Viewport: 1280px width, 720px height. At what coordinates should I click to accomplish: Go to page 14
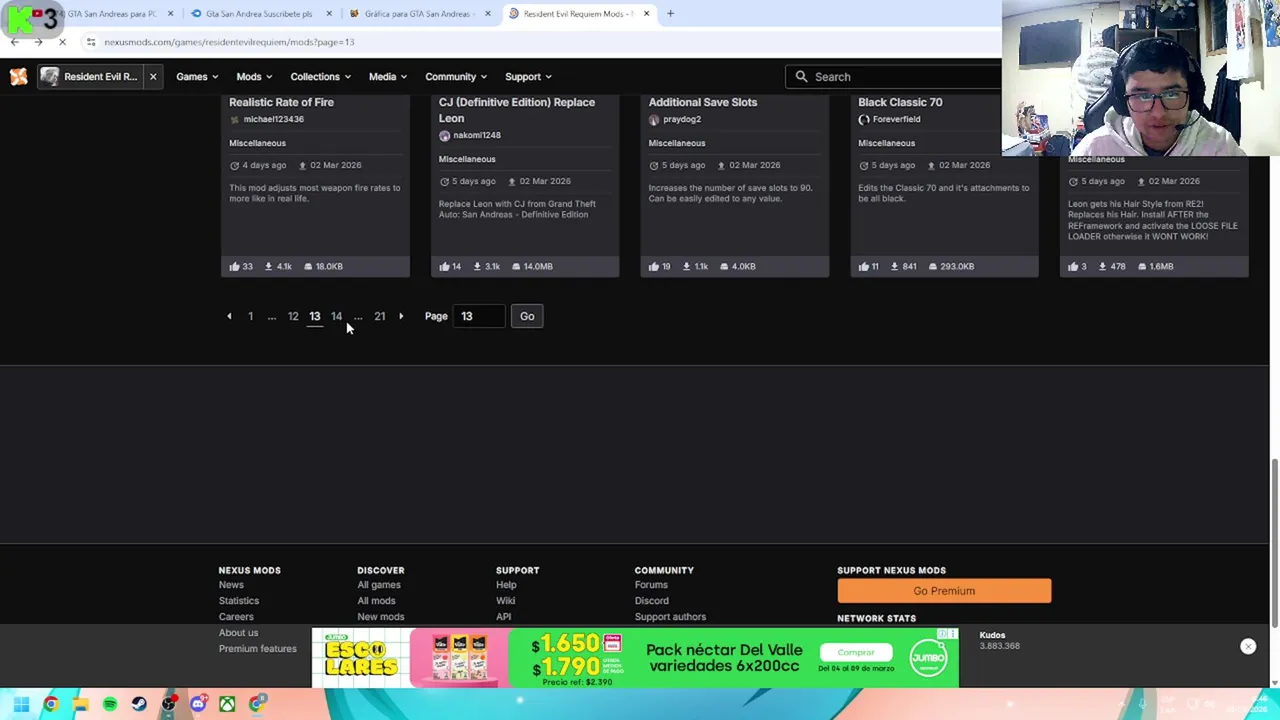tap(336, 316)
